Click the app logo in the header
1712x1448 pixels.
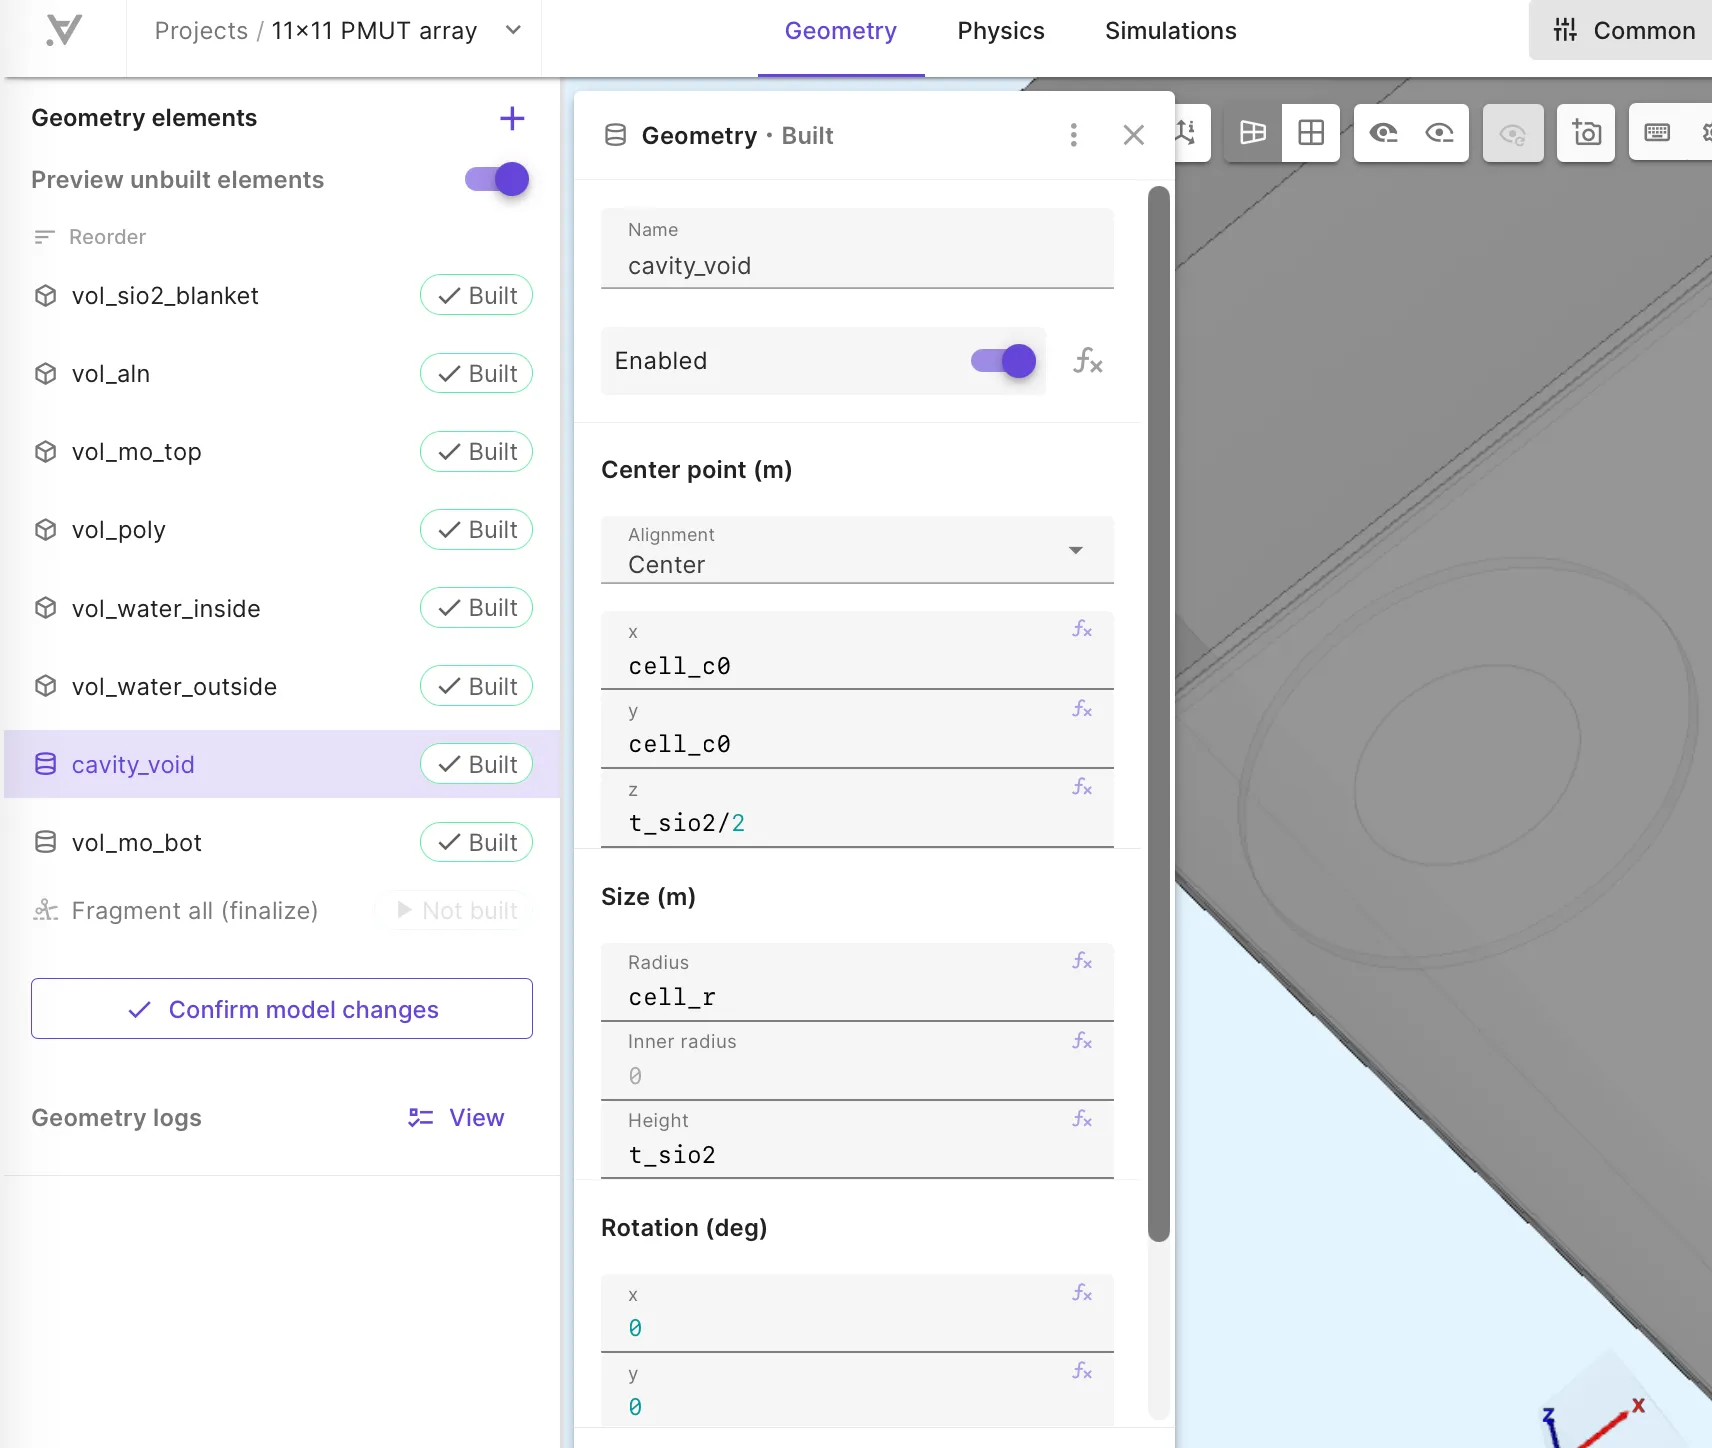64,31
